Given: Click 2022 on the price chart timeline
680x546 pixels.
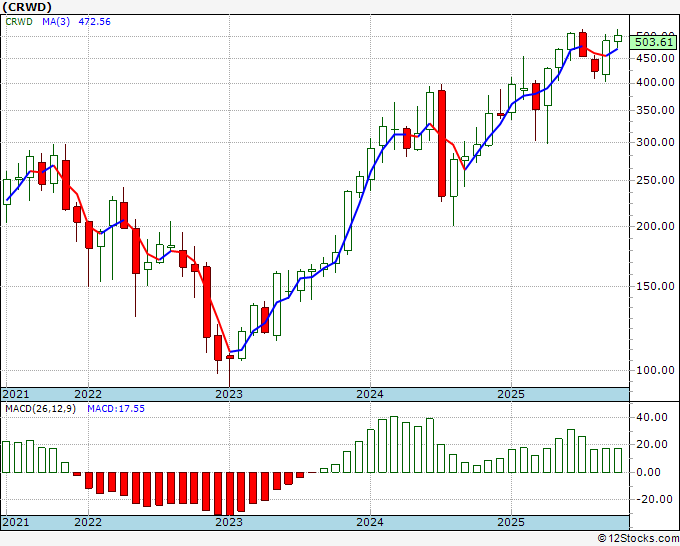Looking at the screenshot, I should [x=88, y=394].
